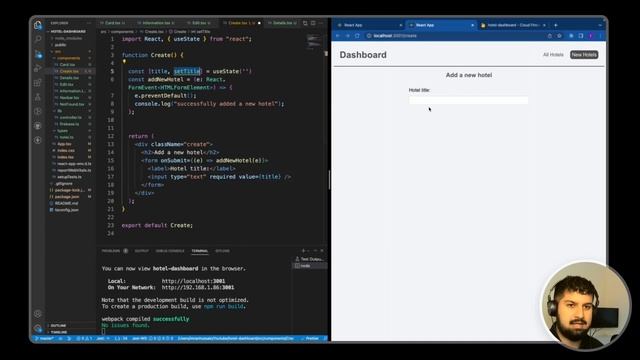Open the Details.tsx editor tab
The image size is (640, 360).
(x=282, y=23)
